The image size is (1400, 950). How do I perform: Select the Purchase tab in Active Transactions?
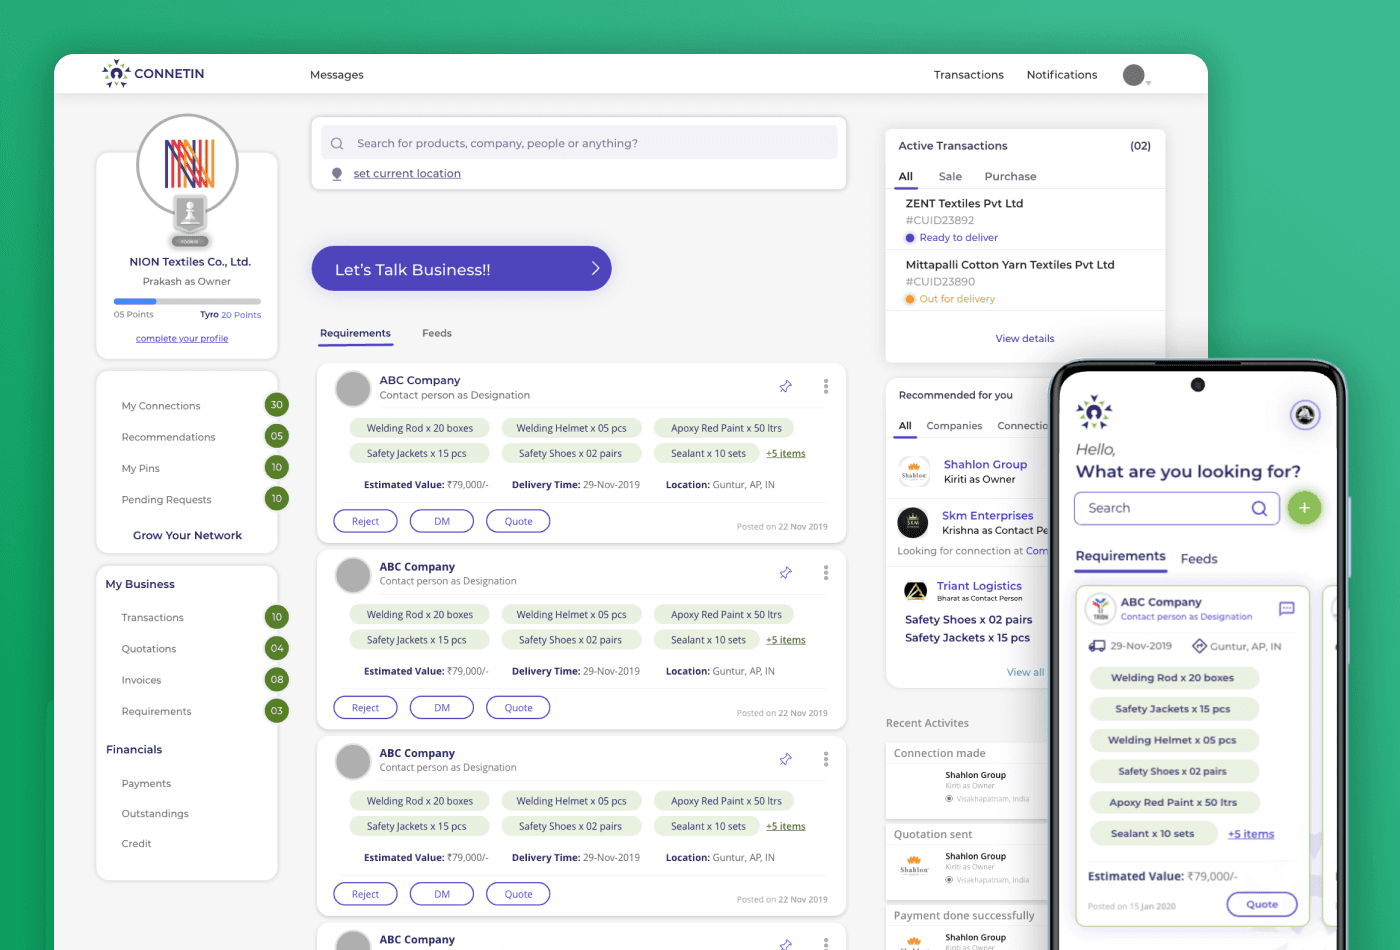1010,176
